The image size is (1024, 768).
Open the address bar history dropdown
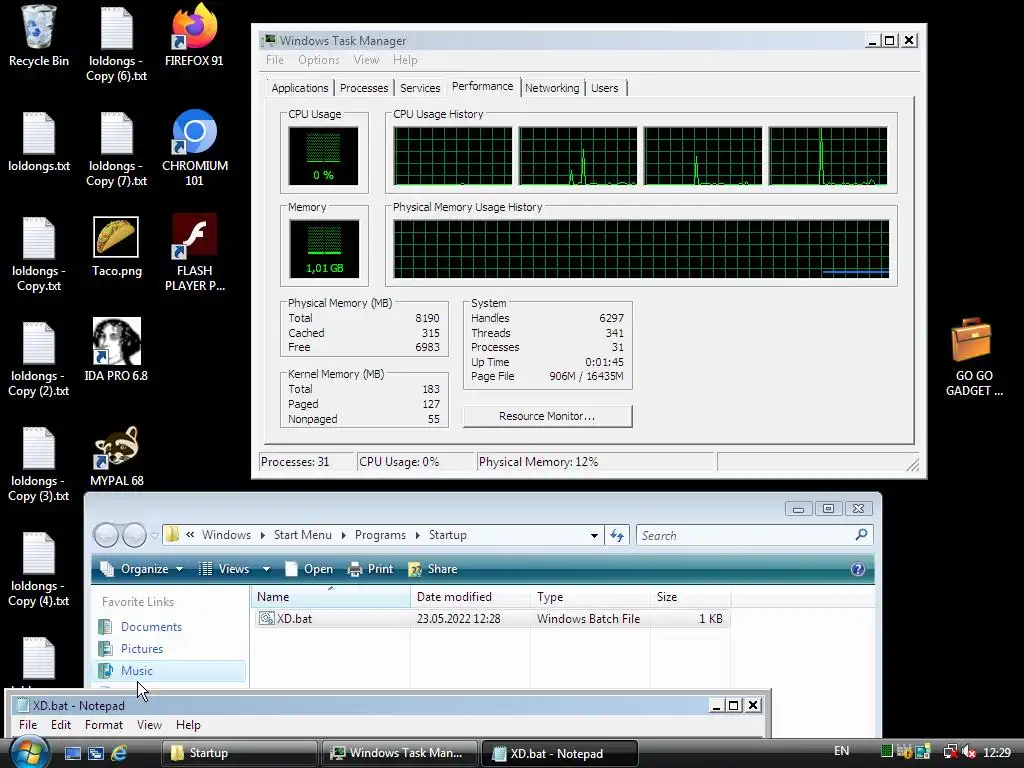[594, 536]
